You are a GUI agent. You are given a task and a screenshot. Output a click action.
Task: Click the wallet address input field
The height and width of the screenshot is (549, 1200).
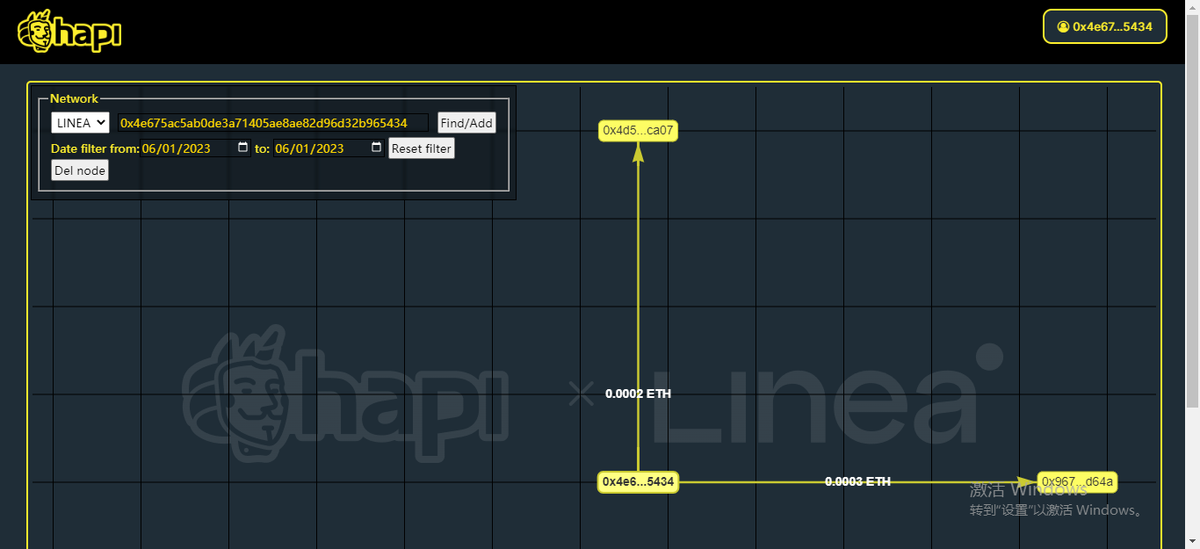click(272, 123)
